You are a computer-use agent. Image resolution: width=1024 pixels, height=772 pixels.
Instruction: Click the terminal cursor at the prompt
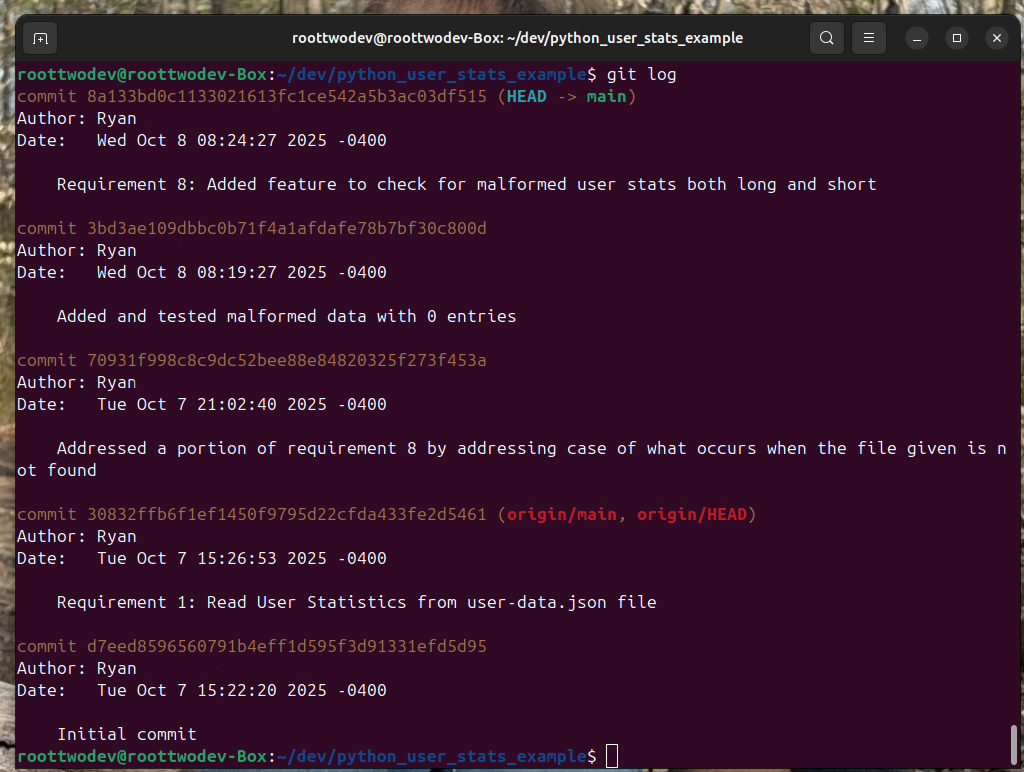point(611,756)
